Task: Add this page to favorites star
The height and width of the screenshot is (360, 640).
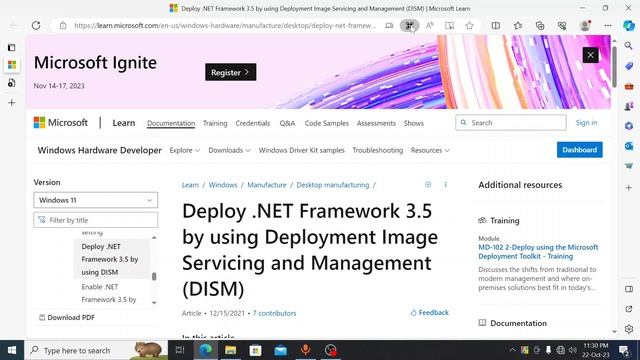Action: point(469,25)
